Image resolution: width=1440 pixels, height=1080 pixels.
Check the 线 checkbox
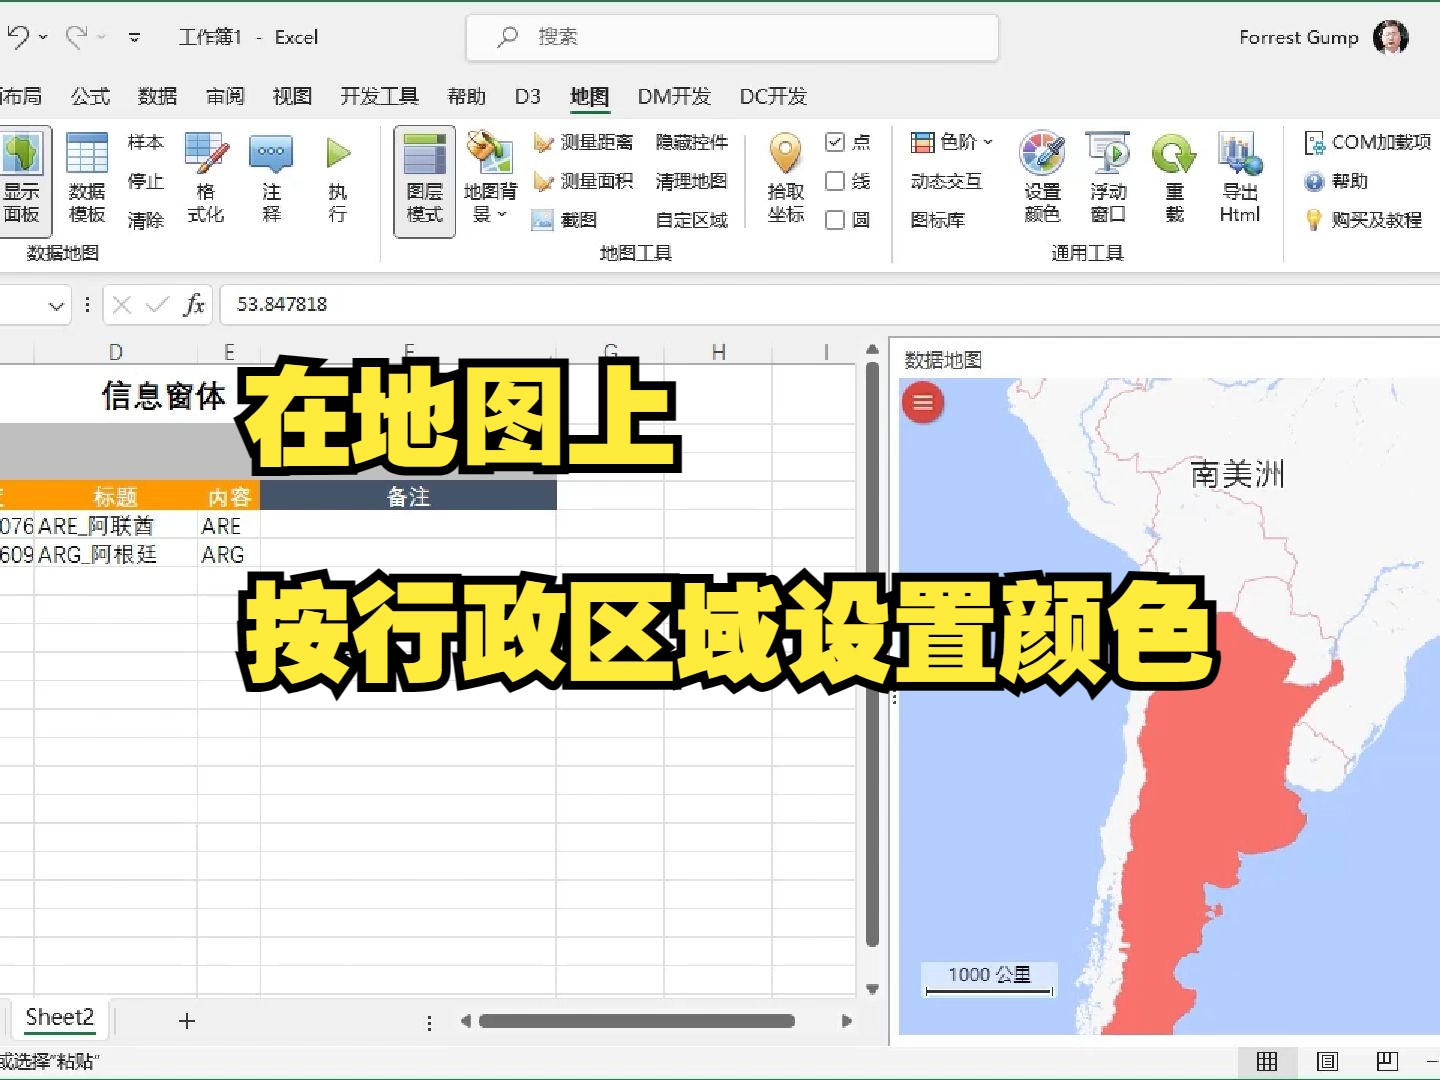[x=835, y=181]
